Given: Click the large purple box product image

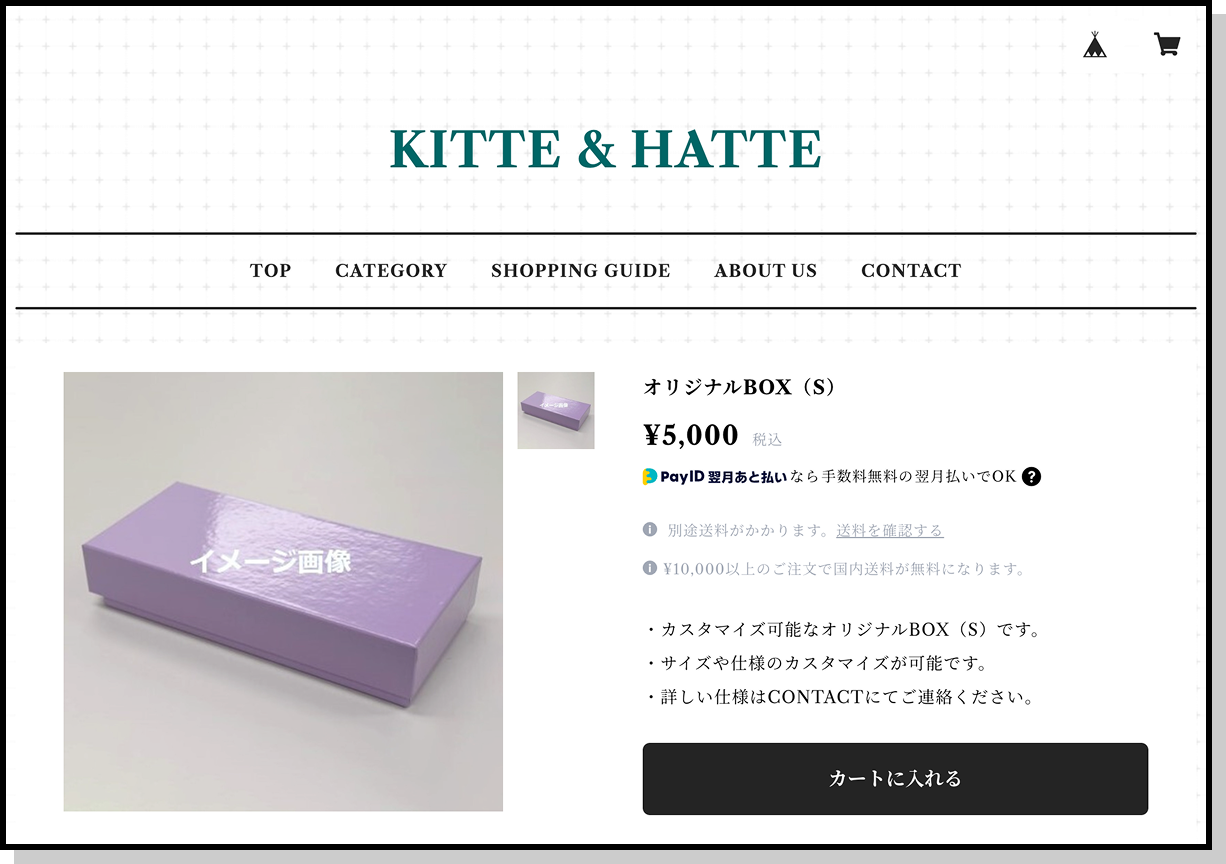Looking at the screenshot, I should [283, 591].
